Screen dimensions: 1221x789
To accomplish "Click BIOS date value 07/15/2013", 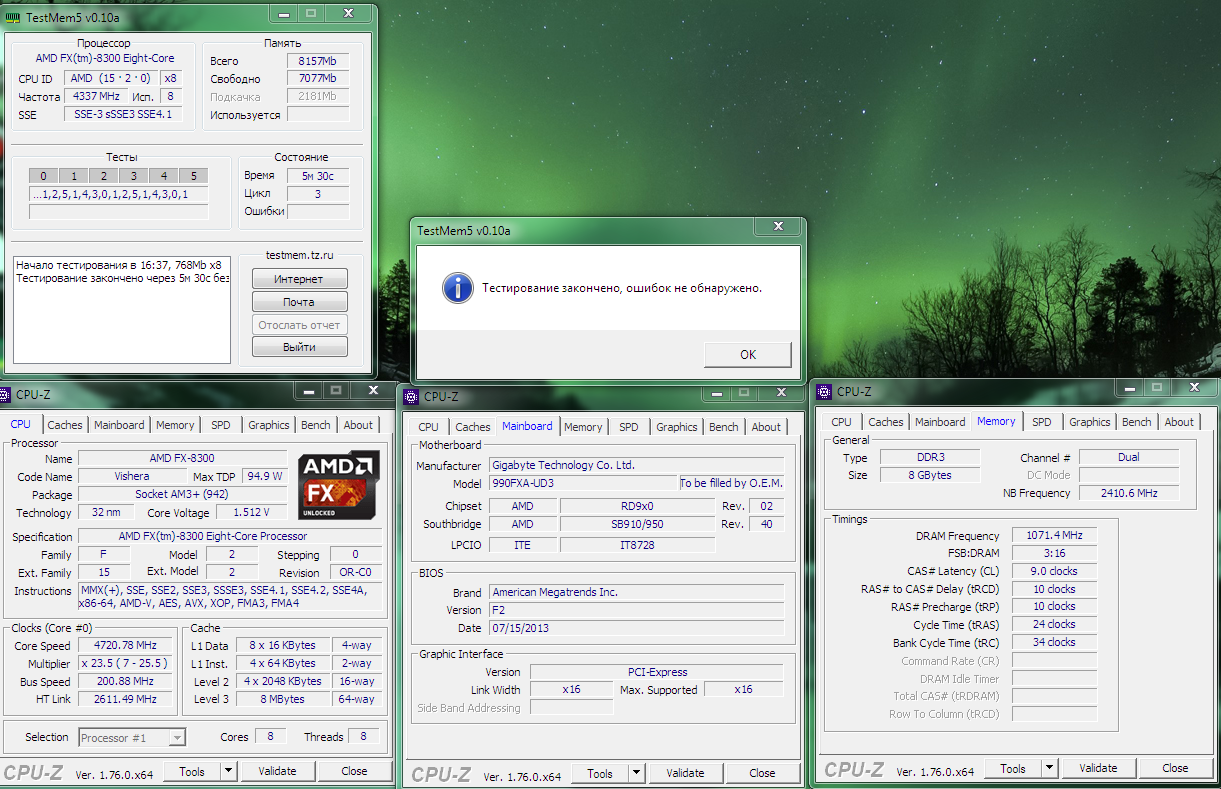I will click(x=637, y=628).
